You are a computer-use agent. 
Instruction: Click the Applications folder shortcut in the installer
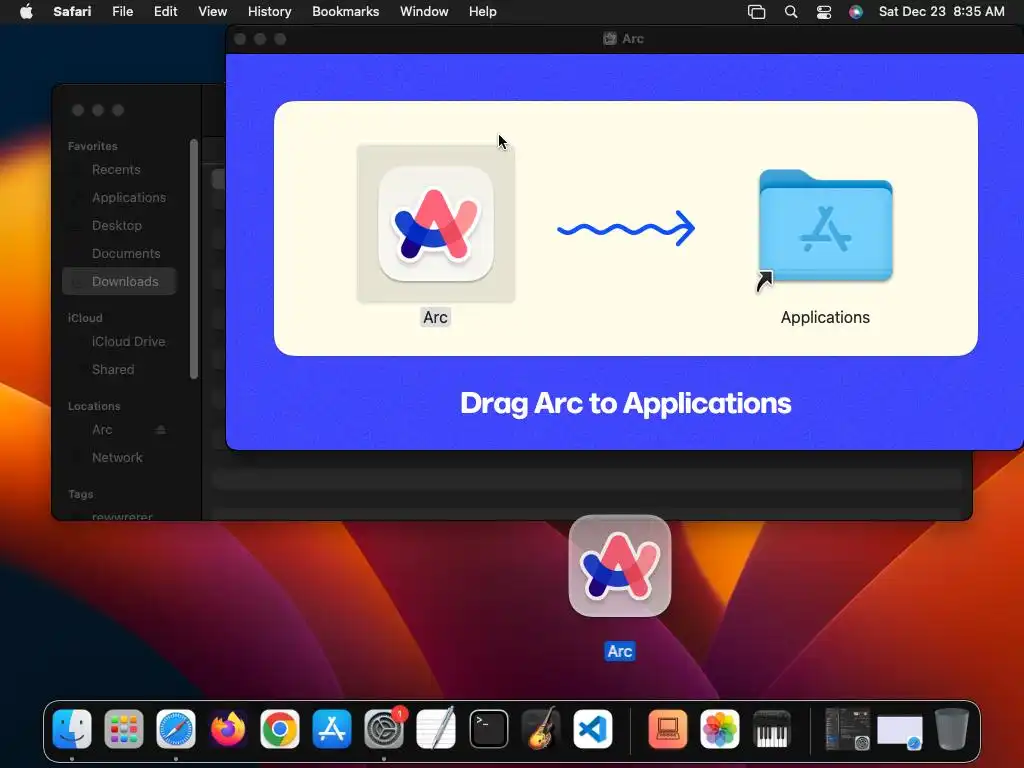(825, 227)
